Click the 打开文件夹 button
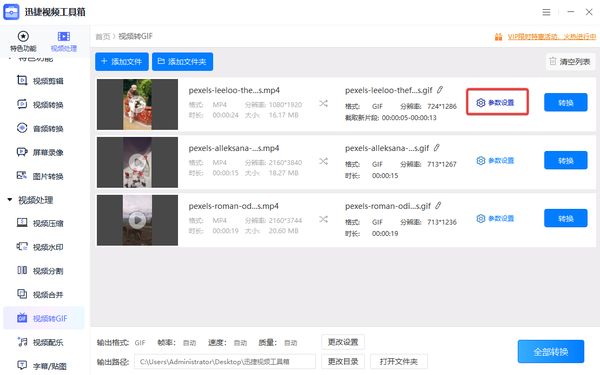The width and height of the screenshot is (600, 375). (399, 362)
